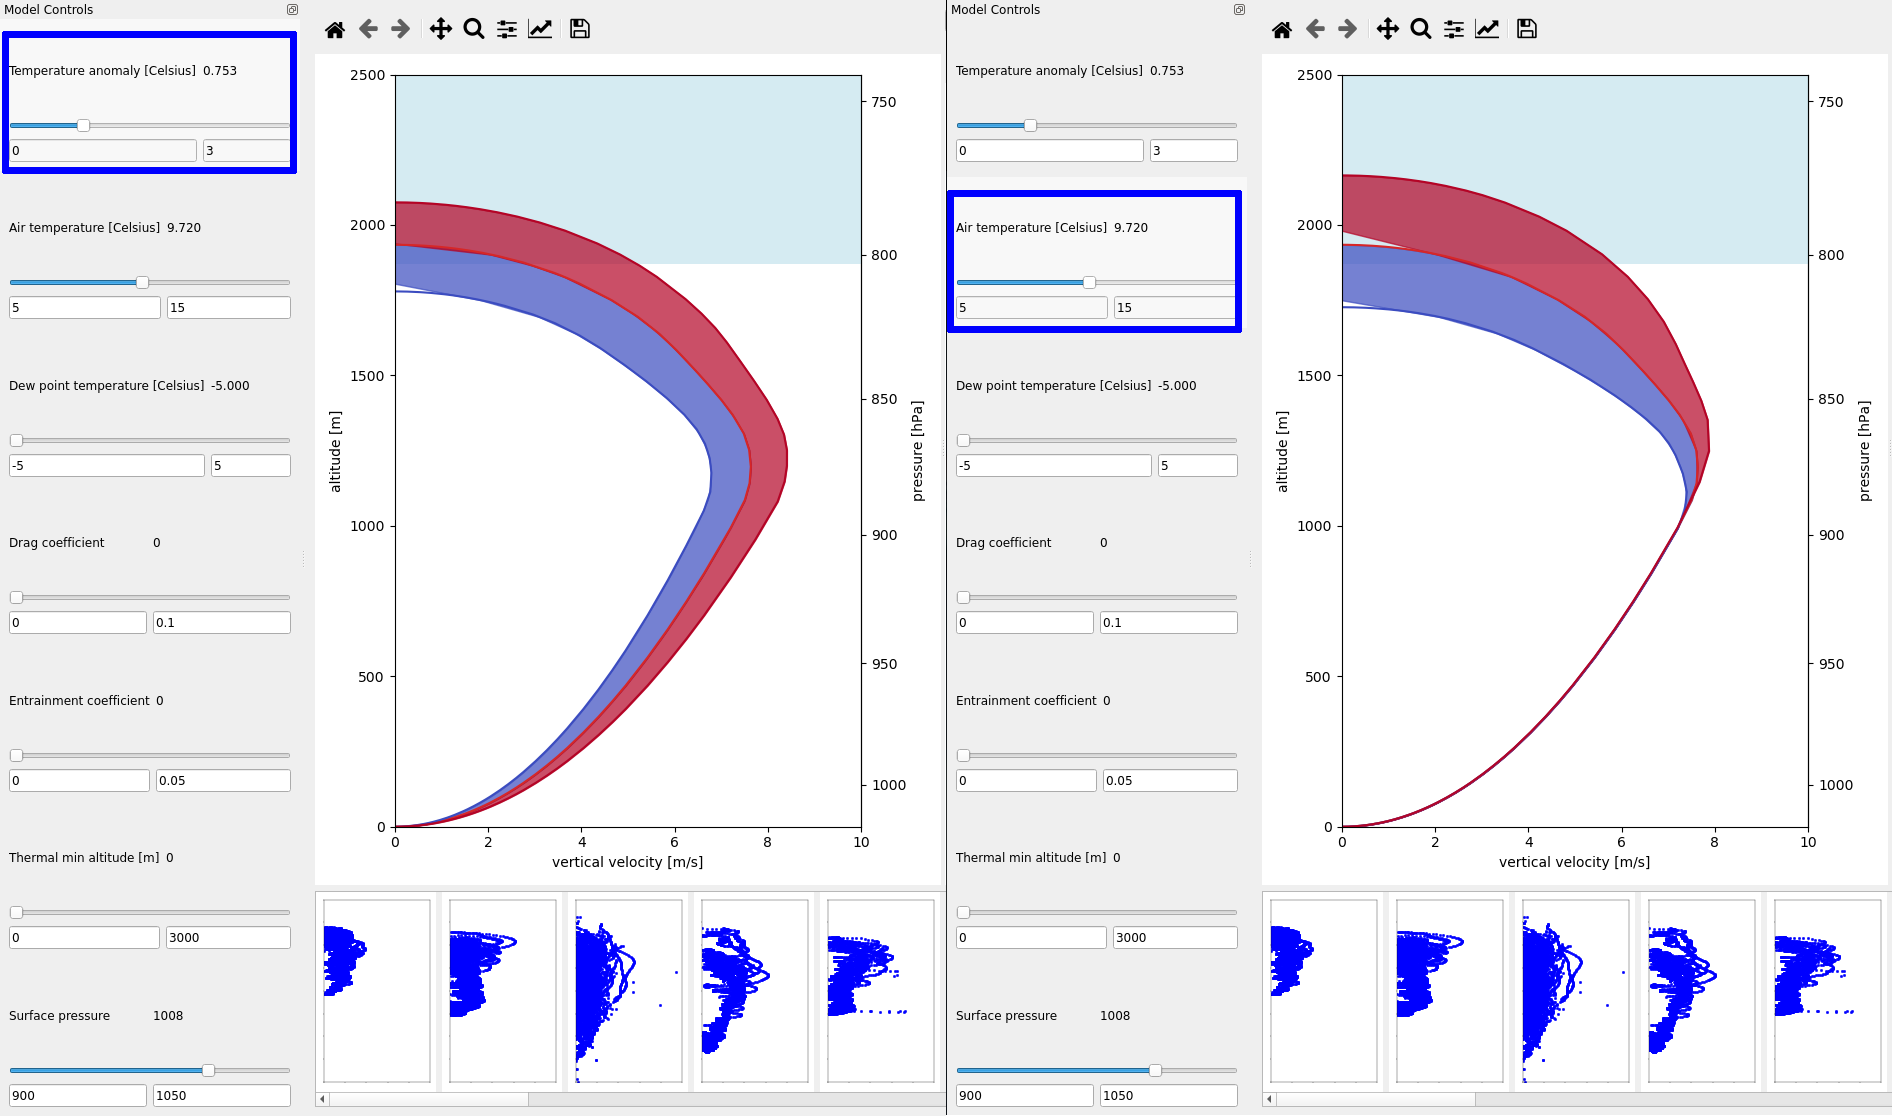The width and height of the screenshot is (1892, 1116).
Task: Click left panel Dew point minimum field -5
Action: point(106,466)
